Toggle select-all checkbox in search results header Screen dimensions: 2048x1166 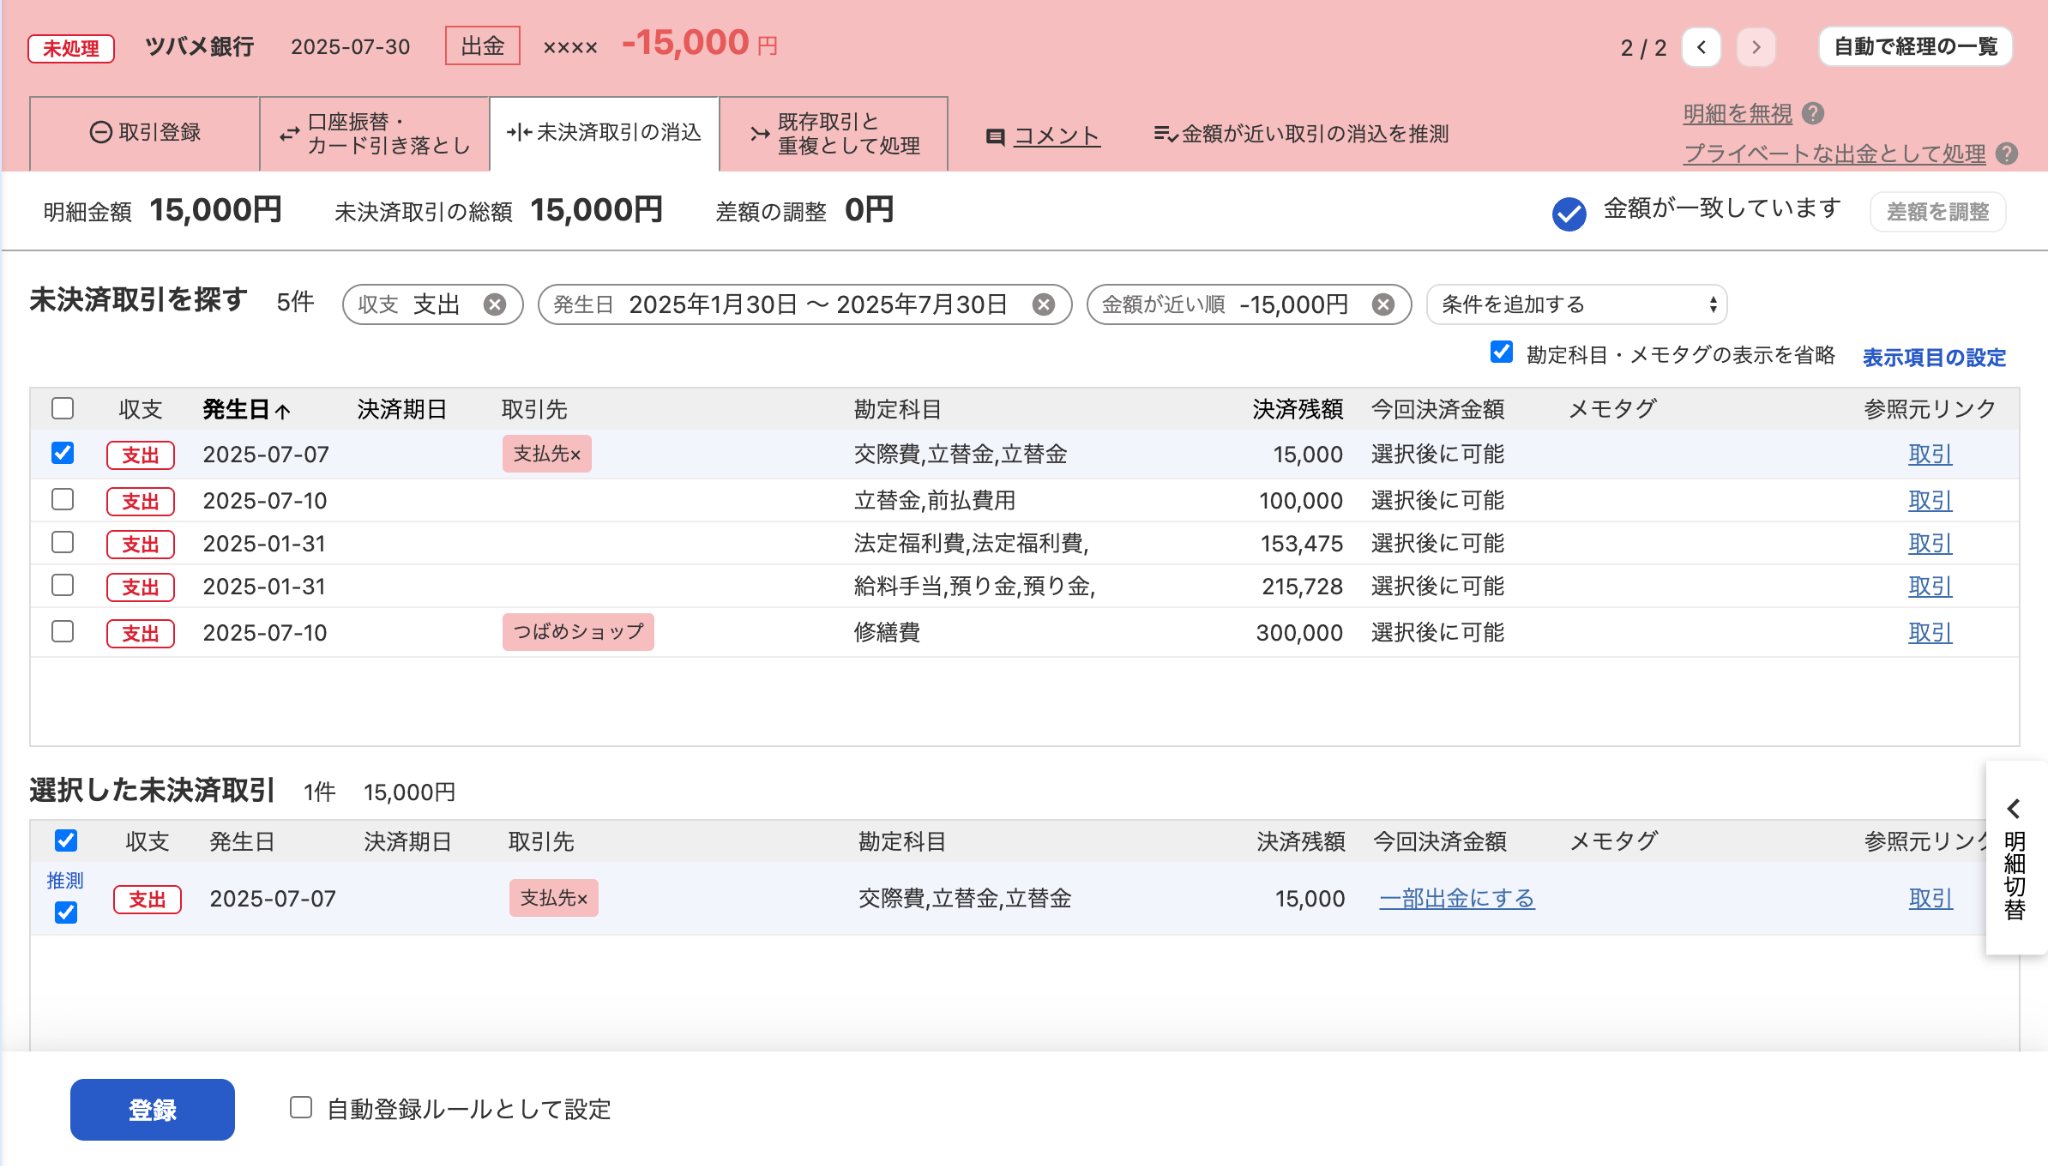[x=63, y=408]
